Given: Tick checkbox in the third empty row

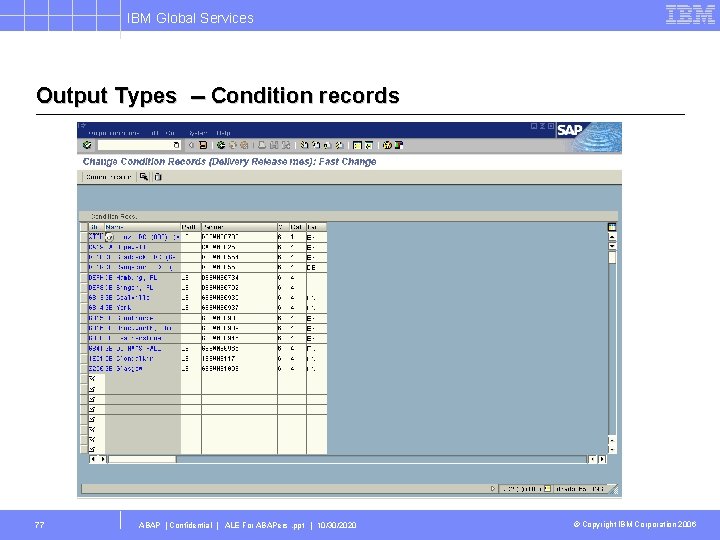Looking at the screenshot, I should (x=92, y=399).
